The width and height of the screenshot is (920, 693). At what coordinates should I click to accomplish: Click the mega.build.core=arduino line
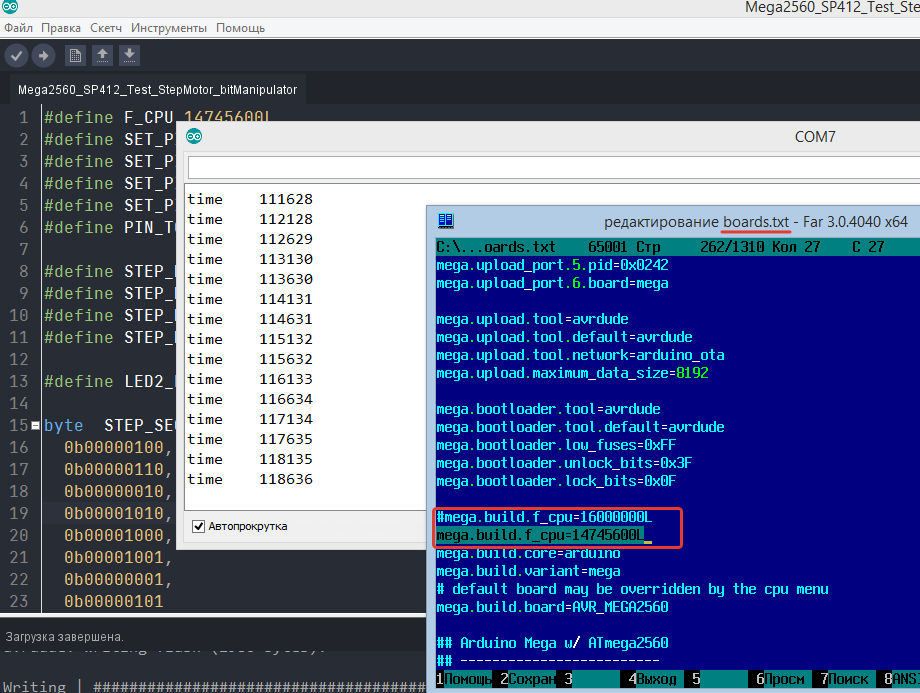pyautogui.click(x=528, y=553)
